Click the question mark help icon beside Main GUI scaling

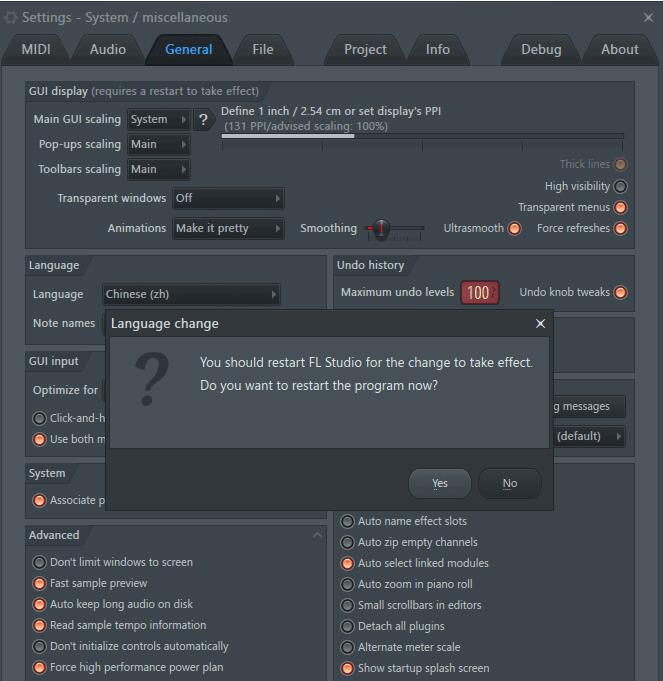(203, 119)
